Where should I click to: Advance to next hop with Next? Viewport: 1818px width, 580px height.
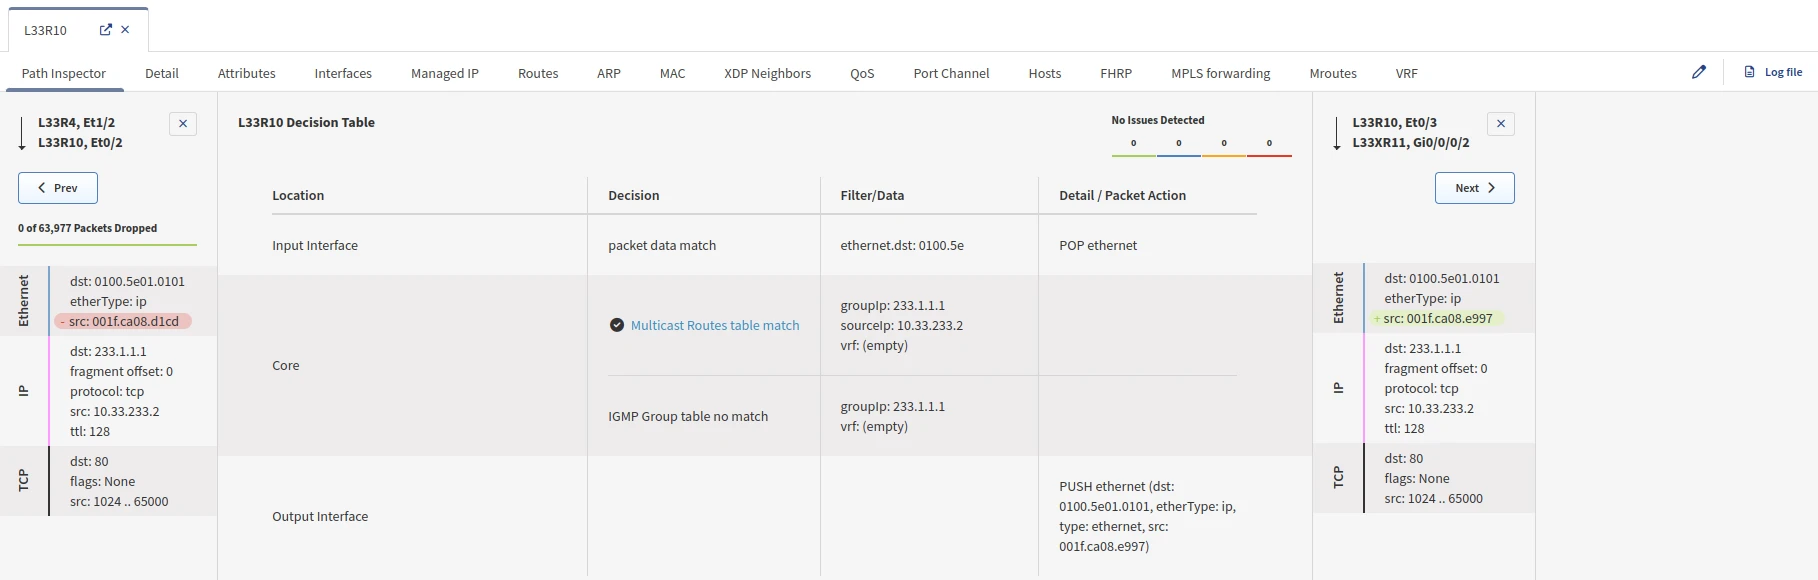(1474, 188)
